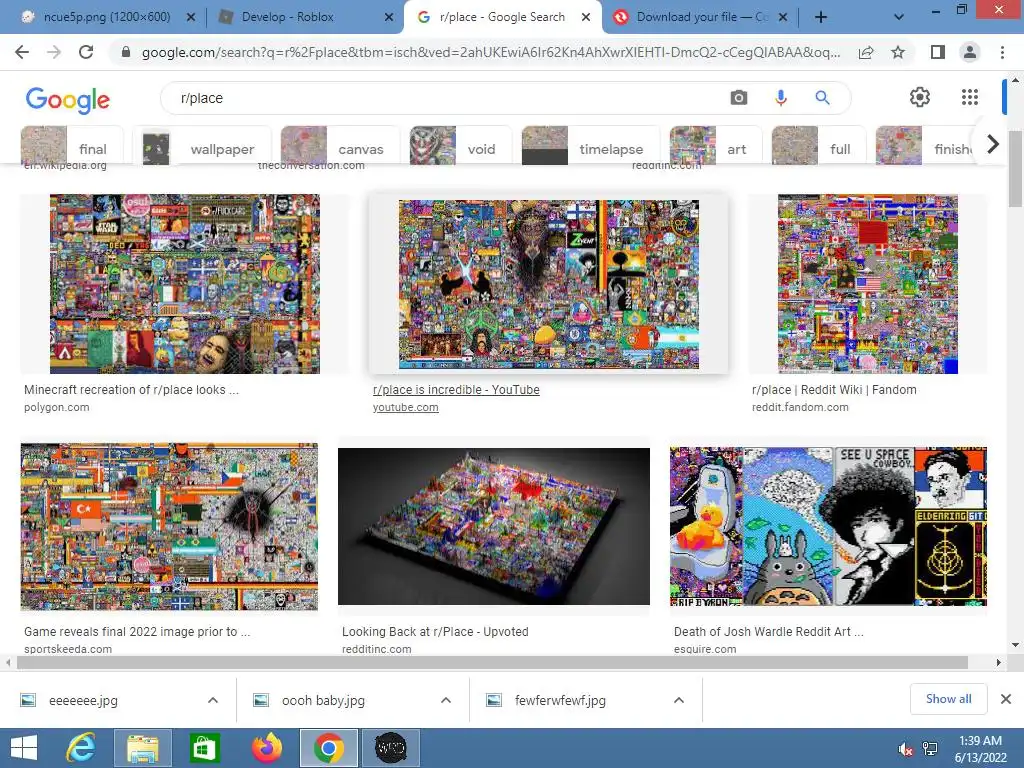This screenshot has width=1024, height=768.
Task: Open Chrome's three-dot menu
Action: (x=1002, y=52)
